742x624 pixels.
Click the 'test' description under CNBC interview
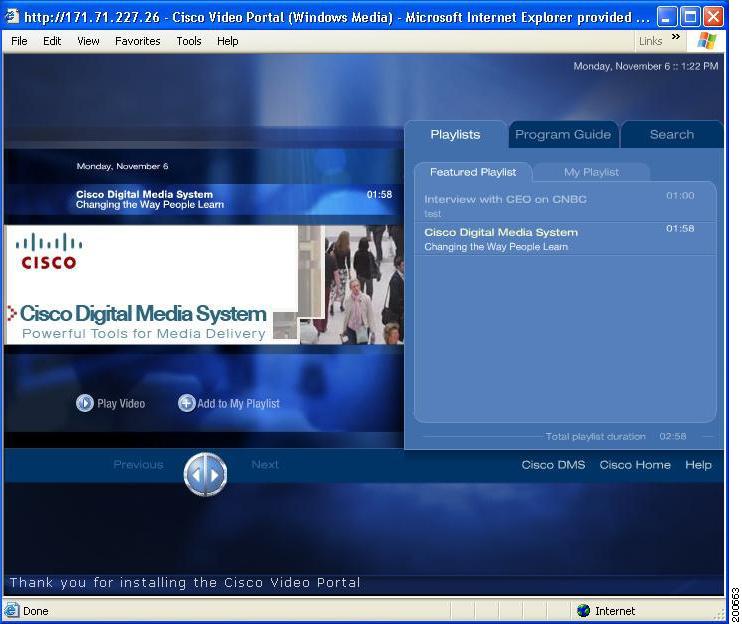(433, 214)
